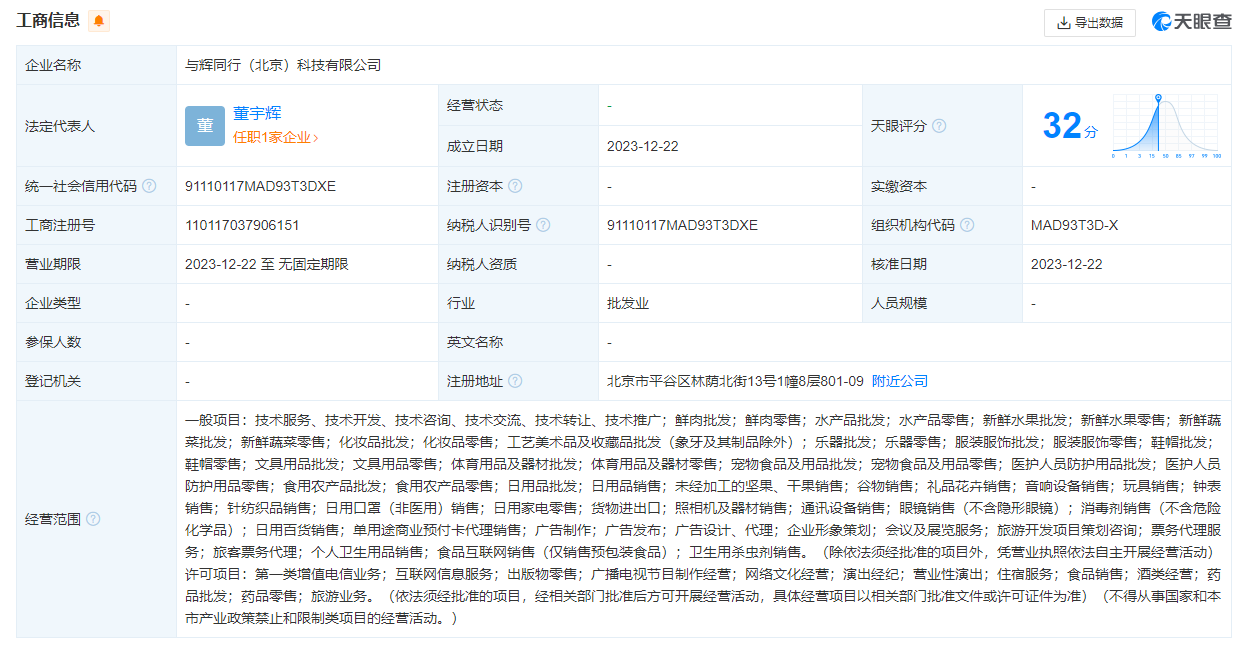The height and width of the screenshot is (663, 1242).
Task: Click the 天眼查 logo
Action: click(x=1191, y=22)
